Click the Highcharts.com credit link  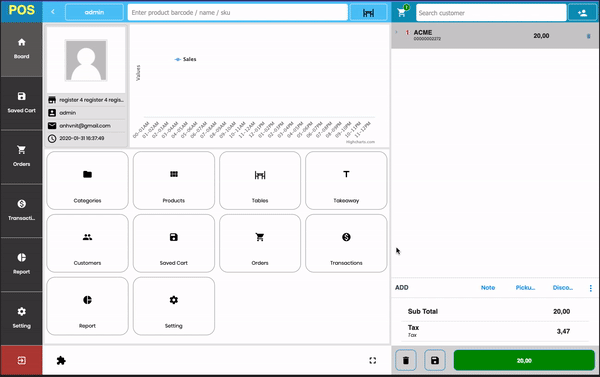(360, 142)
